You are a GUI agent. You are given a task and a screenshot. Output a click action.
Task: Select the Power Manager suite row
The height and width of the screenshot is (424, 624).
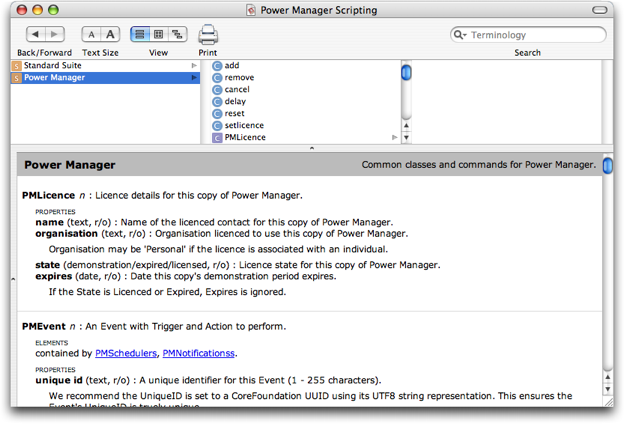(x=105, y=78)
